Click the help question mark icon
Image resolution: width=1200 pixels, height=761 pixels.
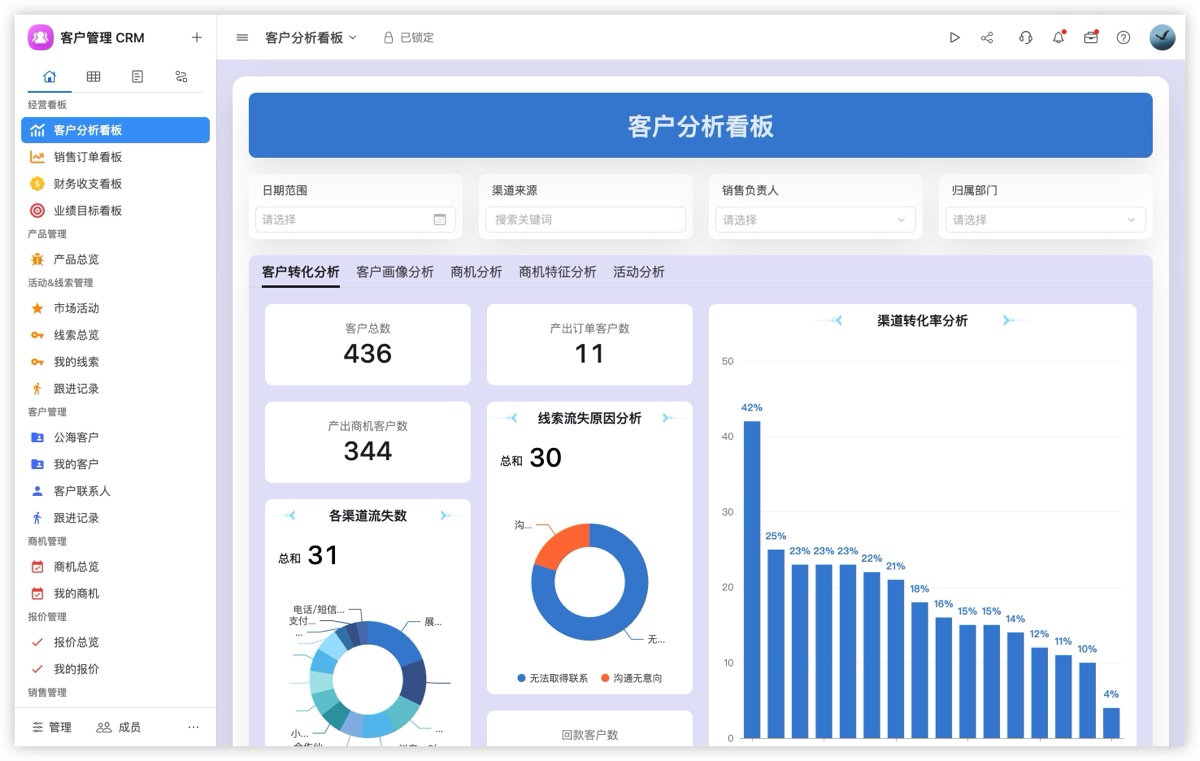click(1123, 37)
